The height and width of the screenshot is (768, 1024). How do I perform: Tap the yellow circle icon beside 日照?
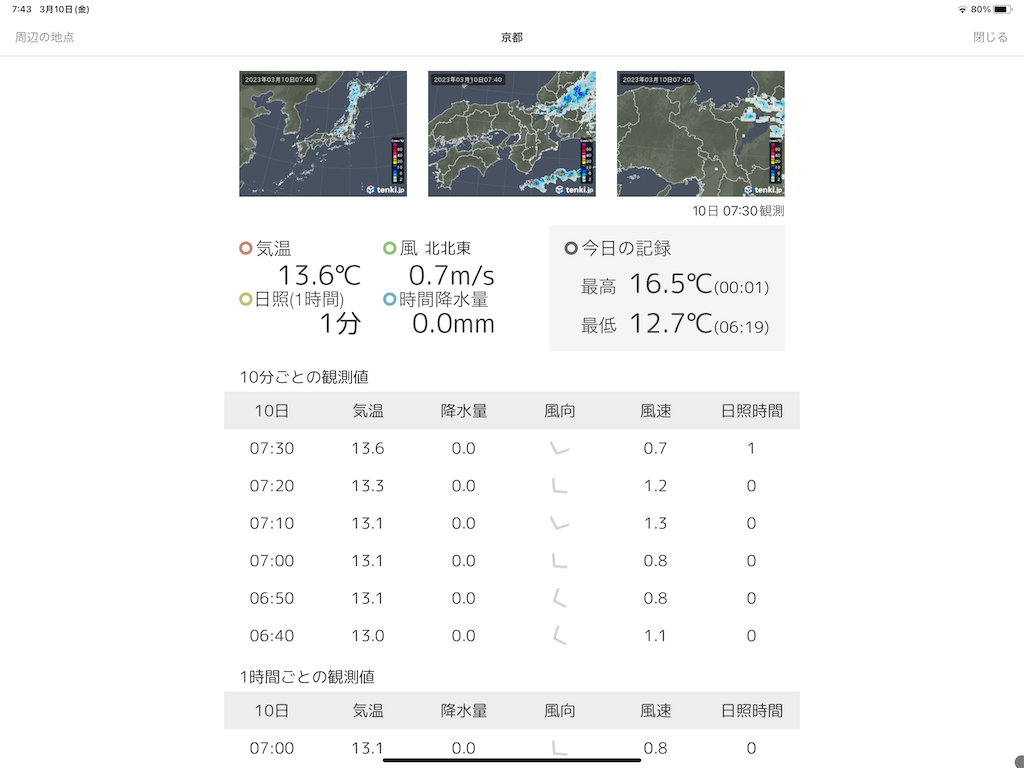[x=246, y=299]
